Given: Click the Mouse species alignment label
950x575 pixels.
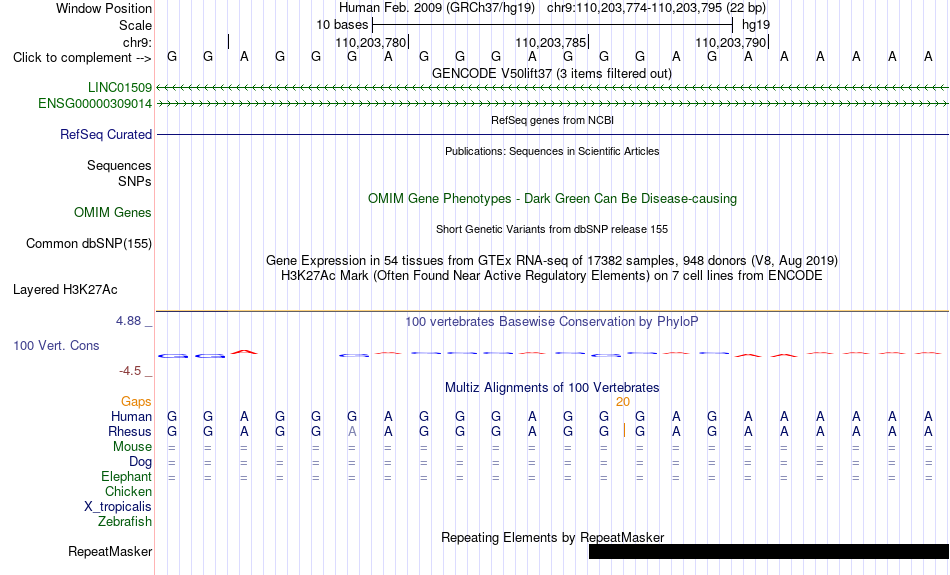Looking at the screenshot, I should (x=132, y=447).
